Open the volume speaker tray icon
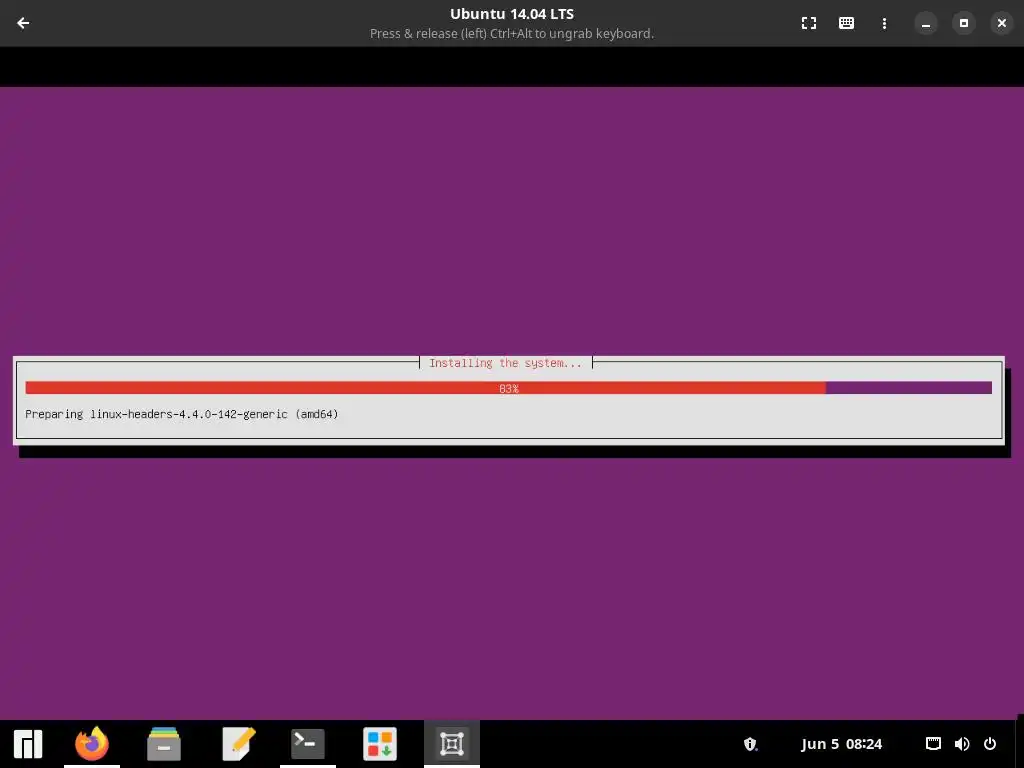The image size is (1024, 768). click(961, 744)
